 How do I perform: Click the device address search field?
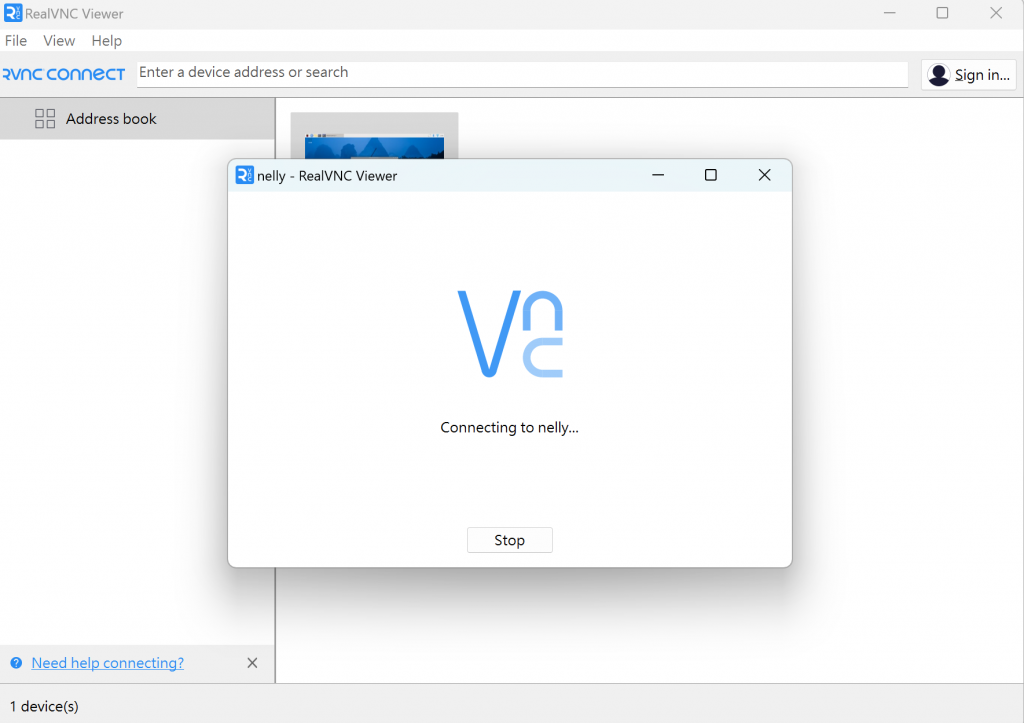[522, 73]
